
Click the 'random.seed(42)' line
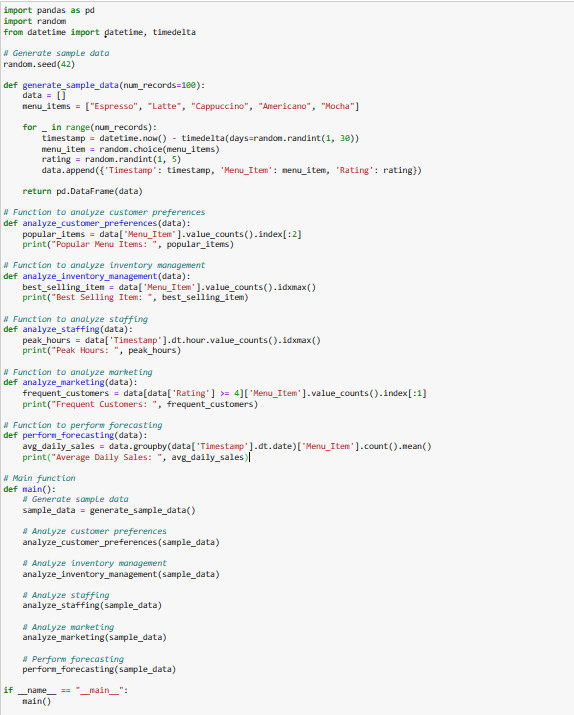39,64
